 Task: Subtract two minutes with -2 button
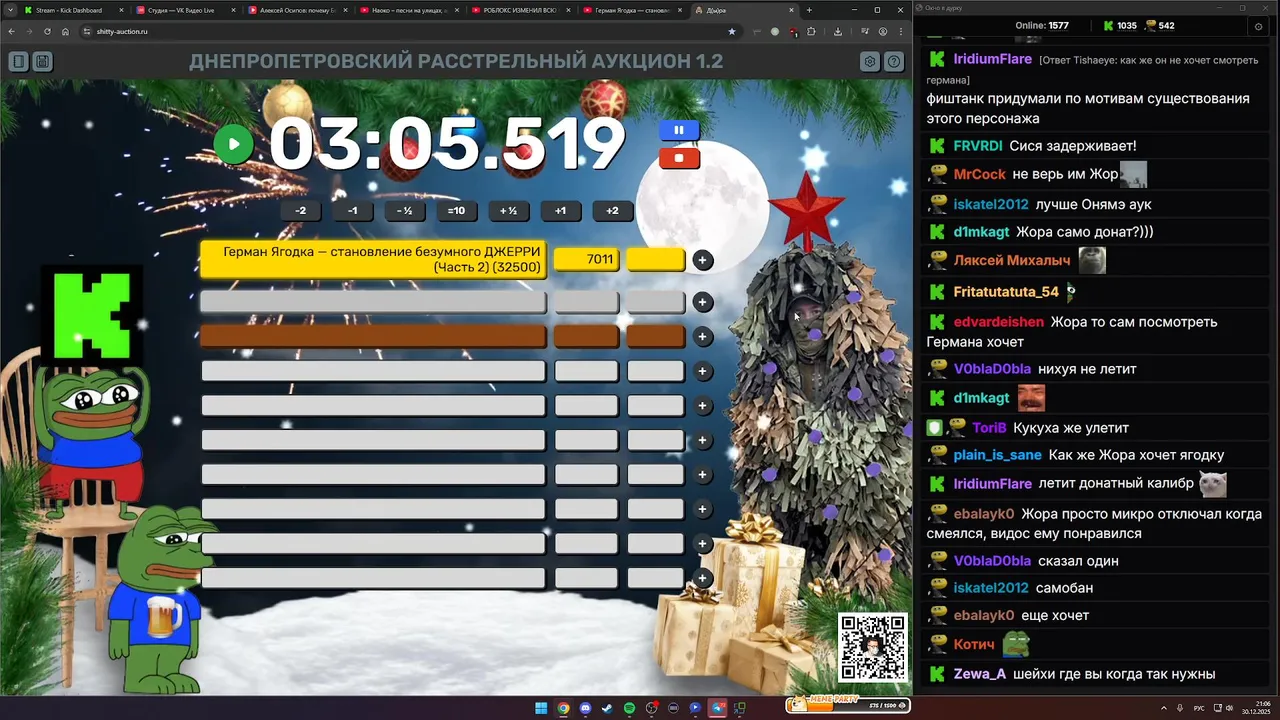click(301, 211)
